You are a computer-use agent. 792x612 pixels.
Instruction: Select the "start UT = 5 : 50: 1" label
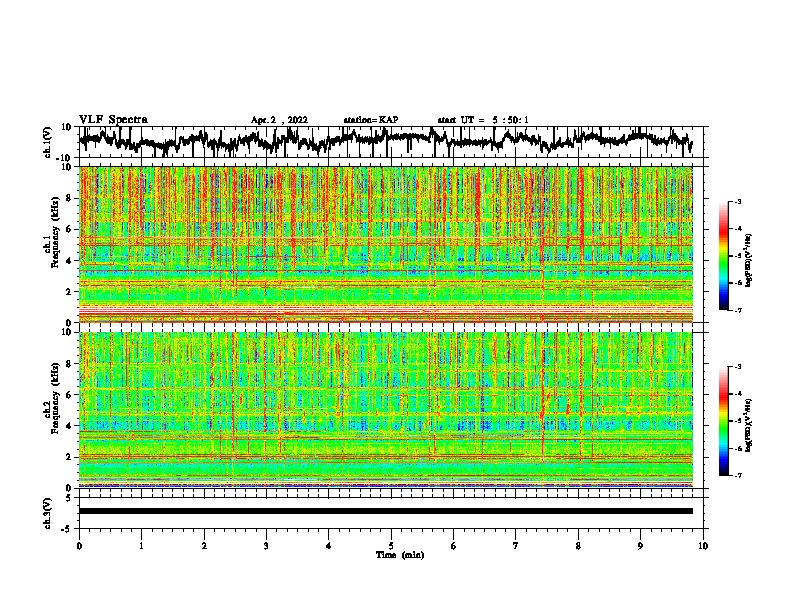(483, 120)
